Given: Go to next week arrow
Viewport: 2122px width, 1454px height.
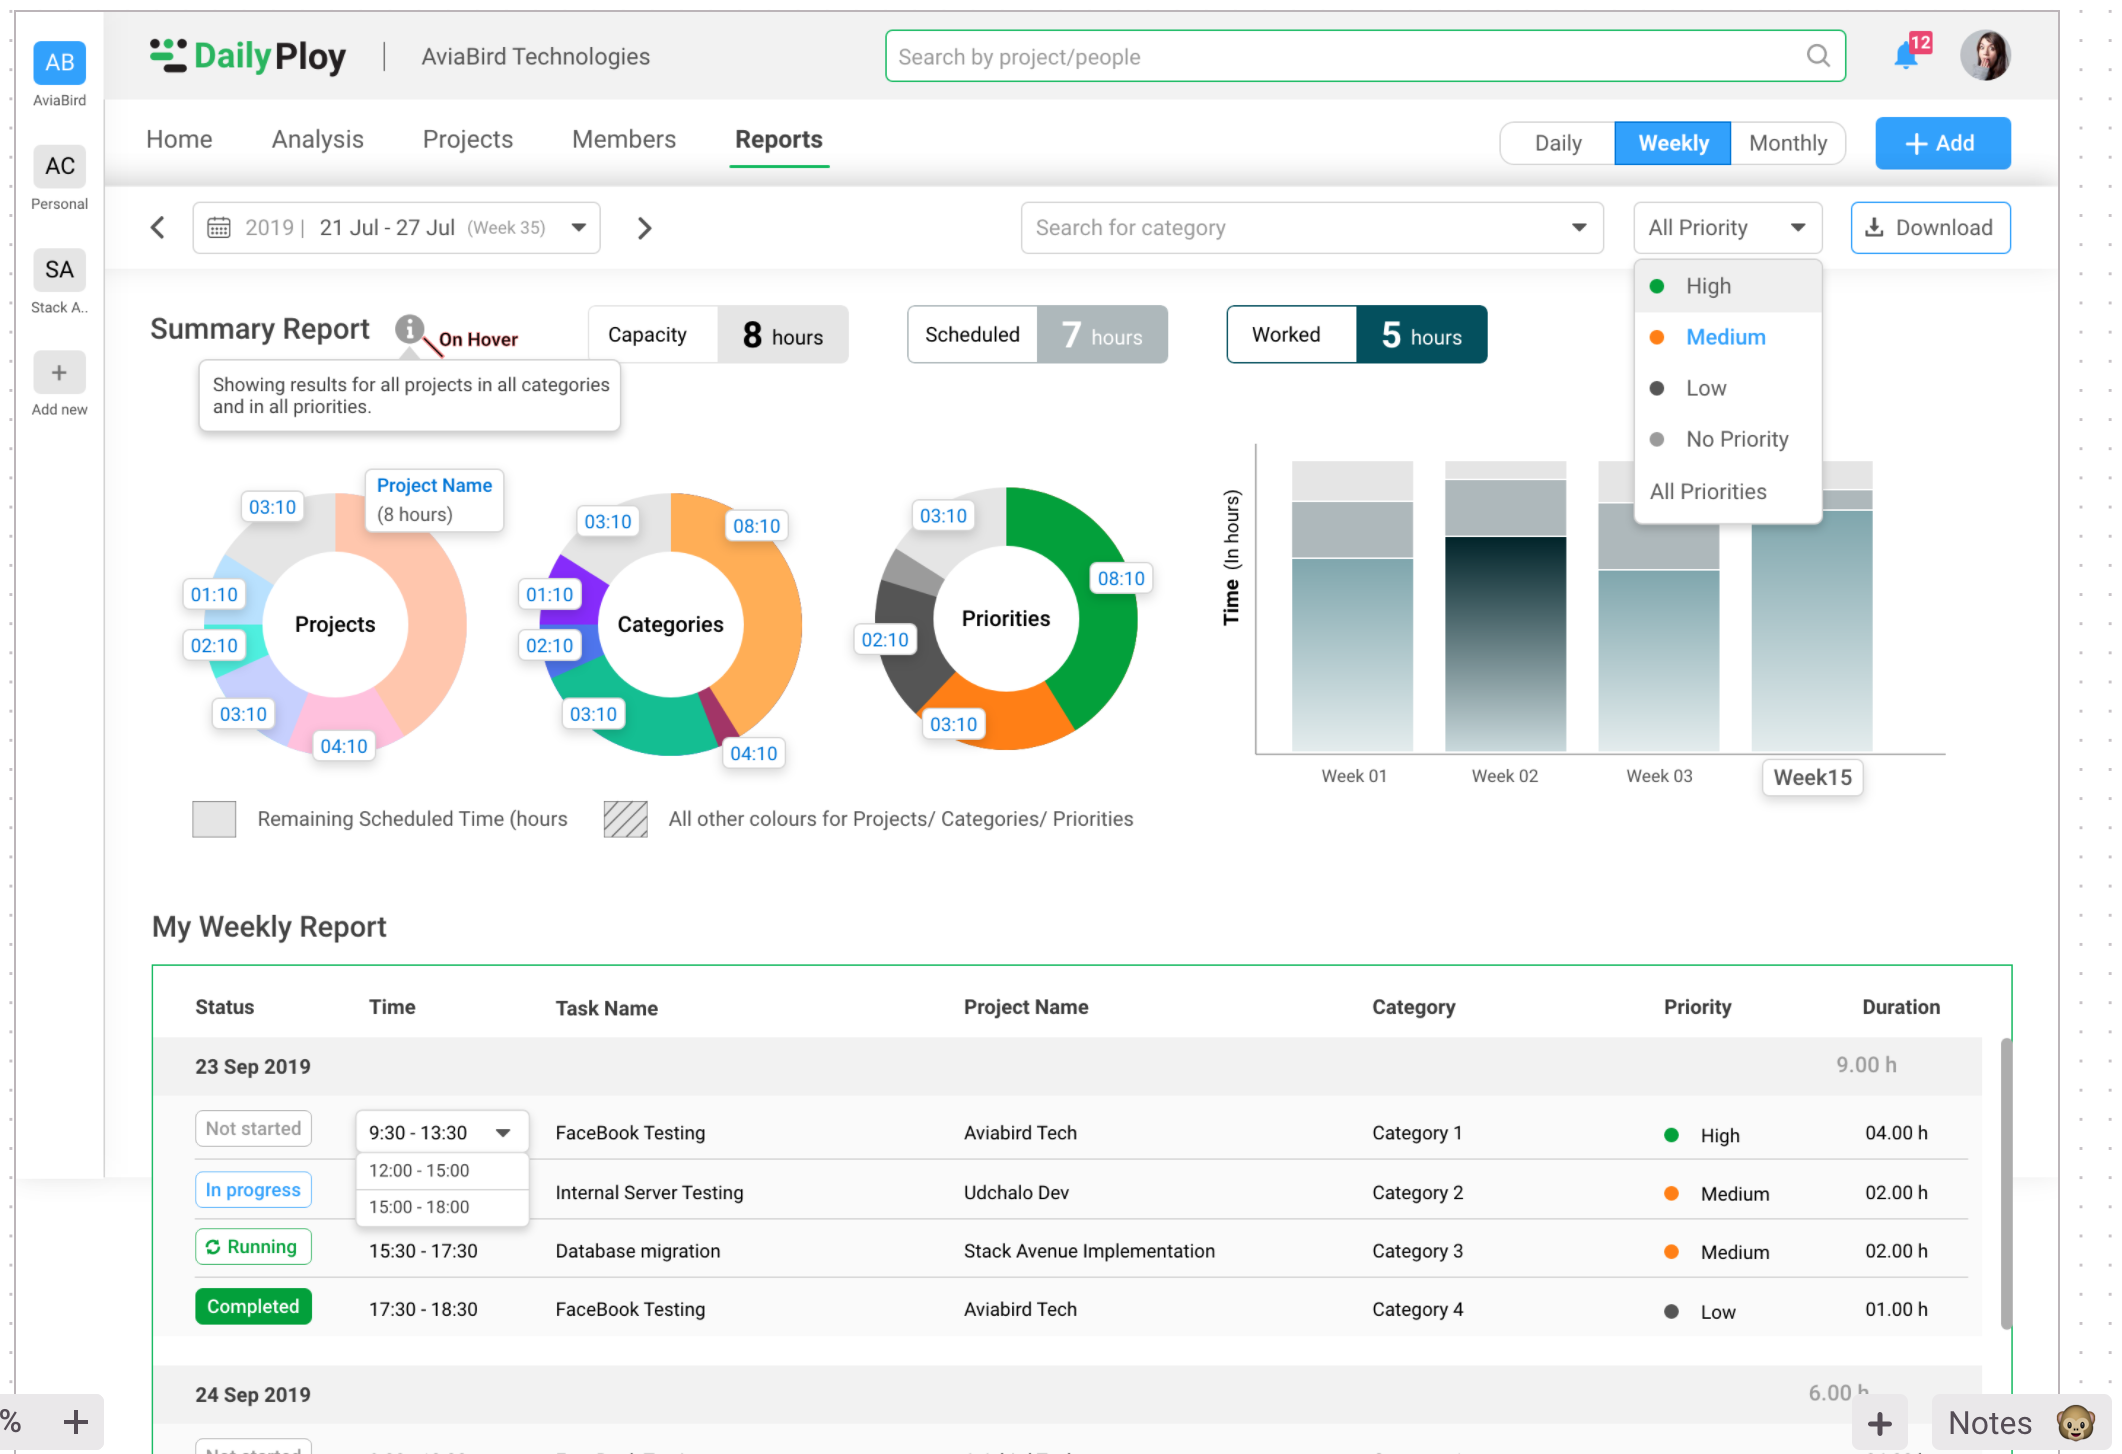Looking at the screenshot, I should (x=645, y=228).
